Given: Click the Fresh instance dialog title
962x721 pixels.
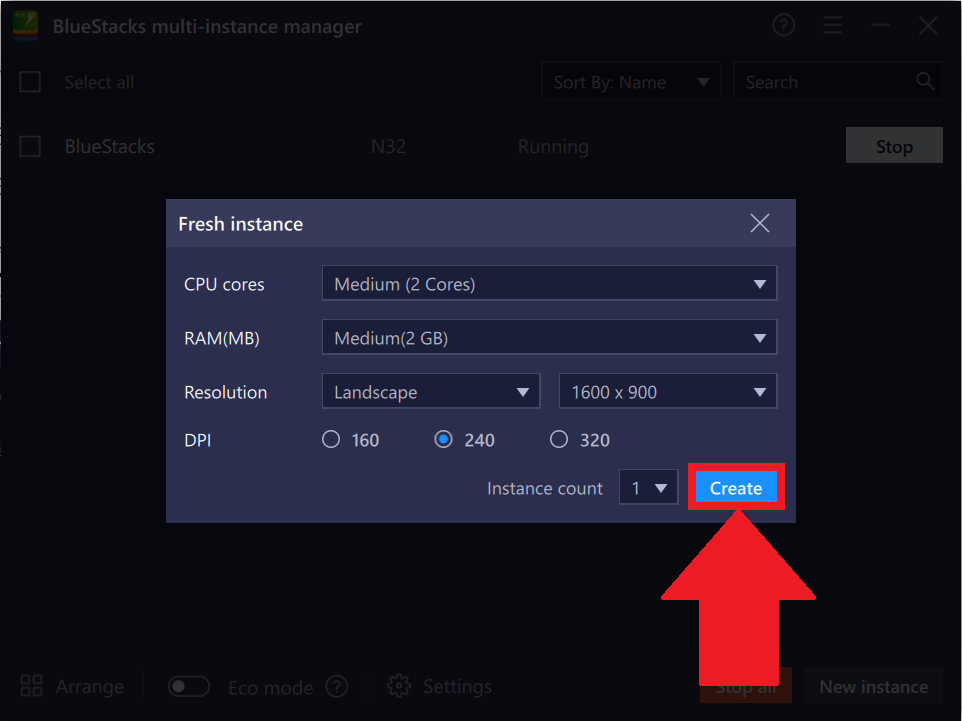Looking at the screenshot, I should [x=240, y=224].
